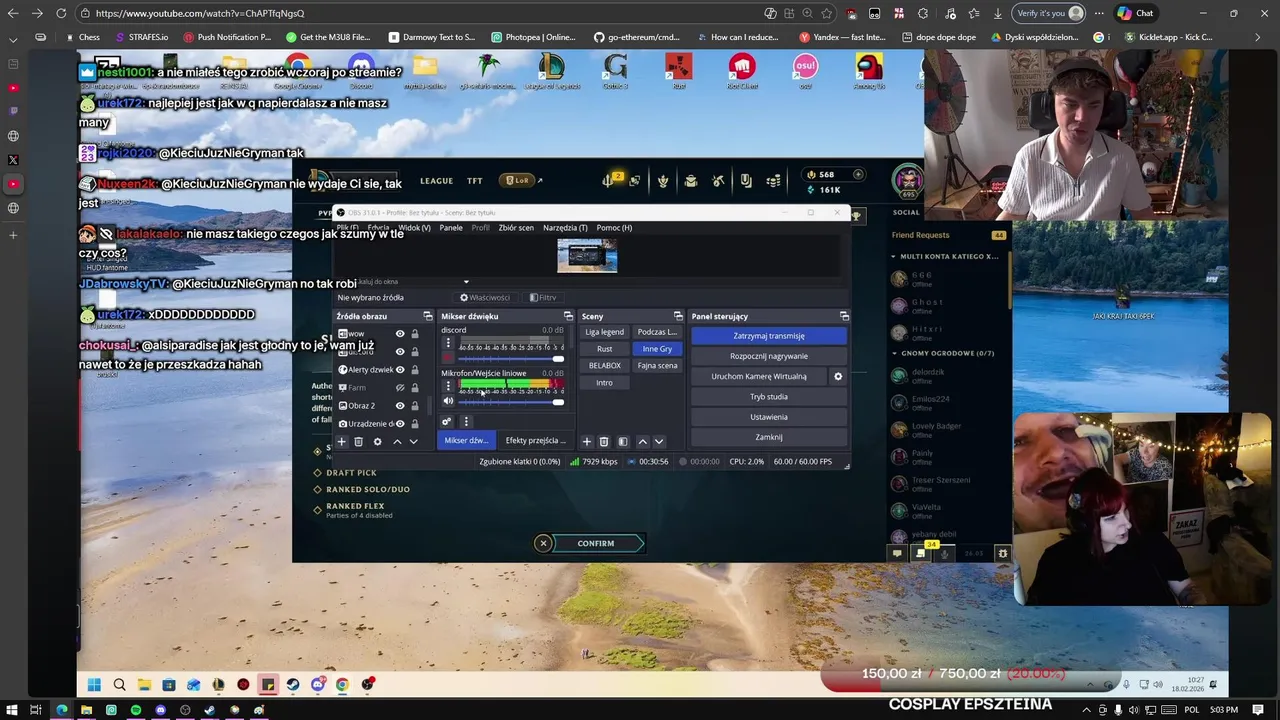Undock the Mikser dźwięku panel
This screenshot has height=720, width=1280.
tap(568, 316)
